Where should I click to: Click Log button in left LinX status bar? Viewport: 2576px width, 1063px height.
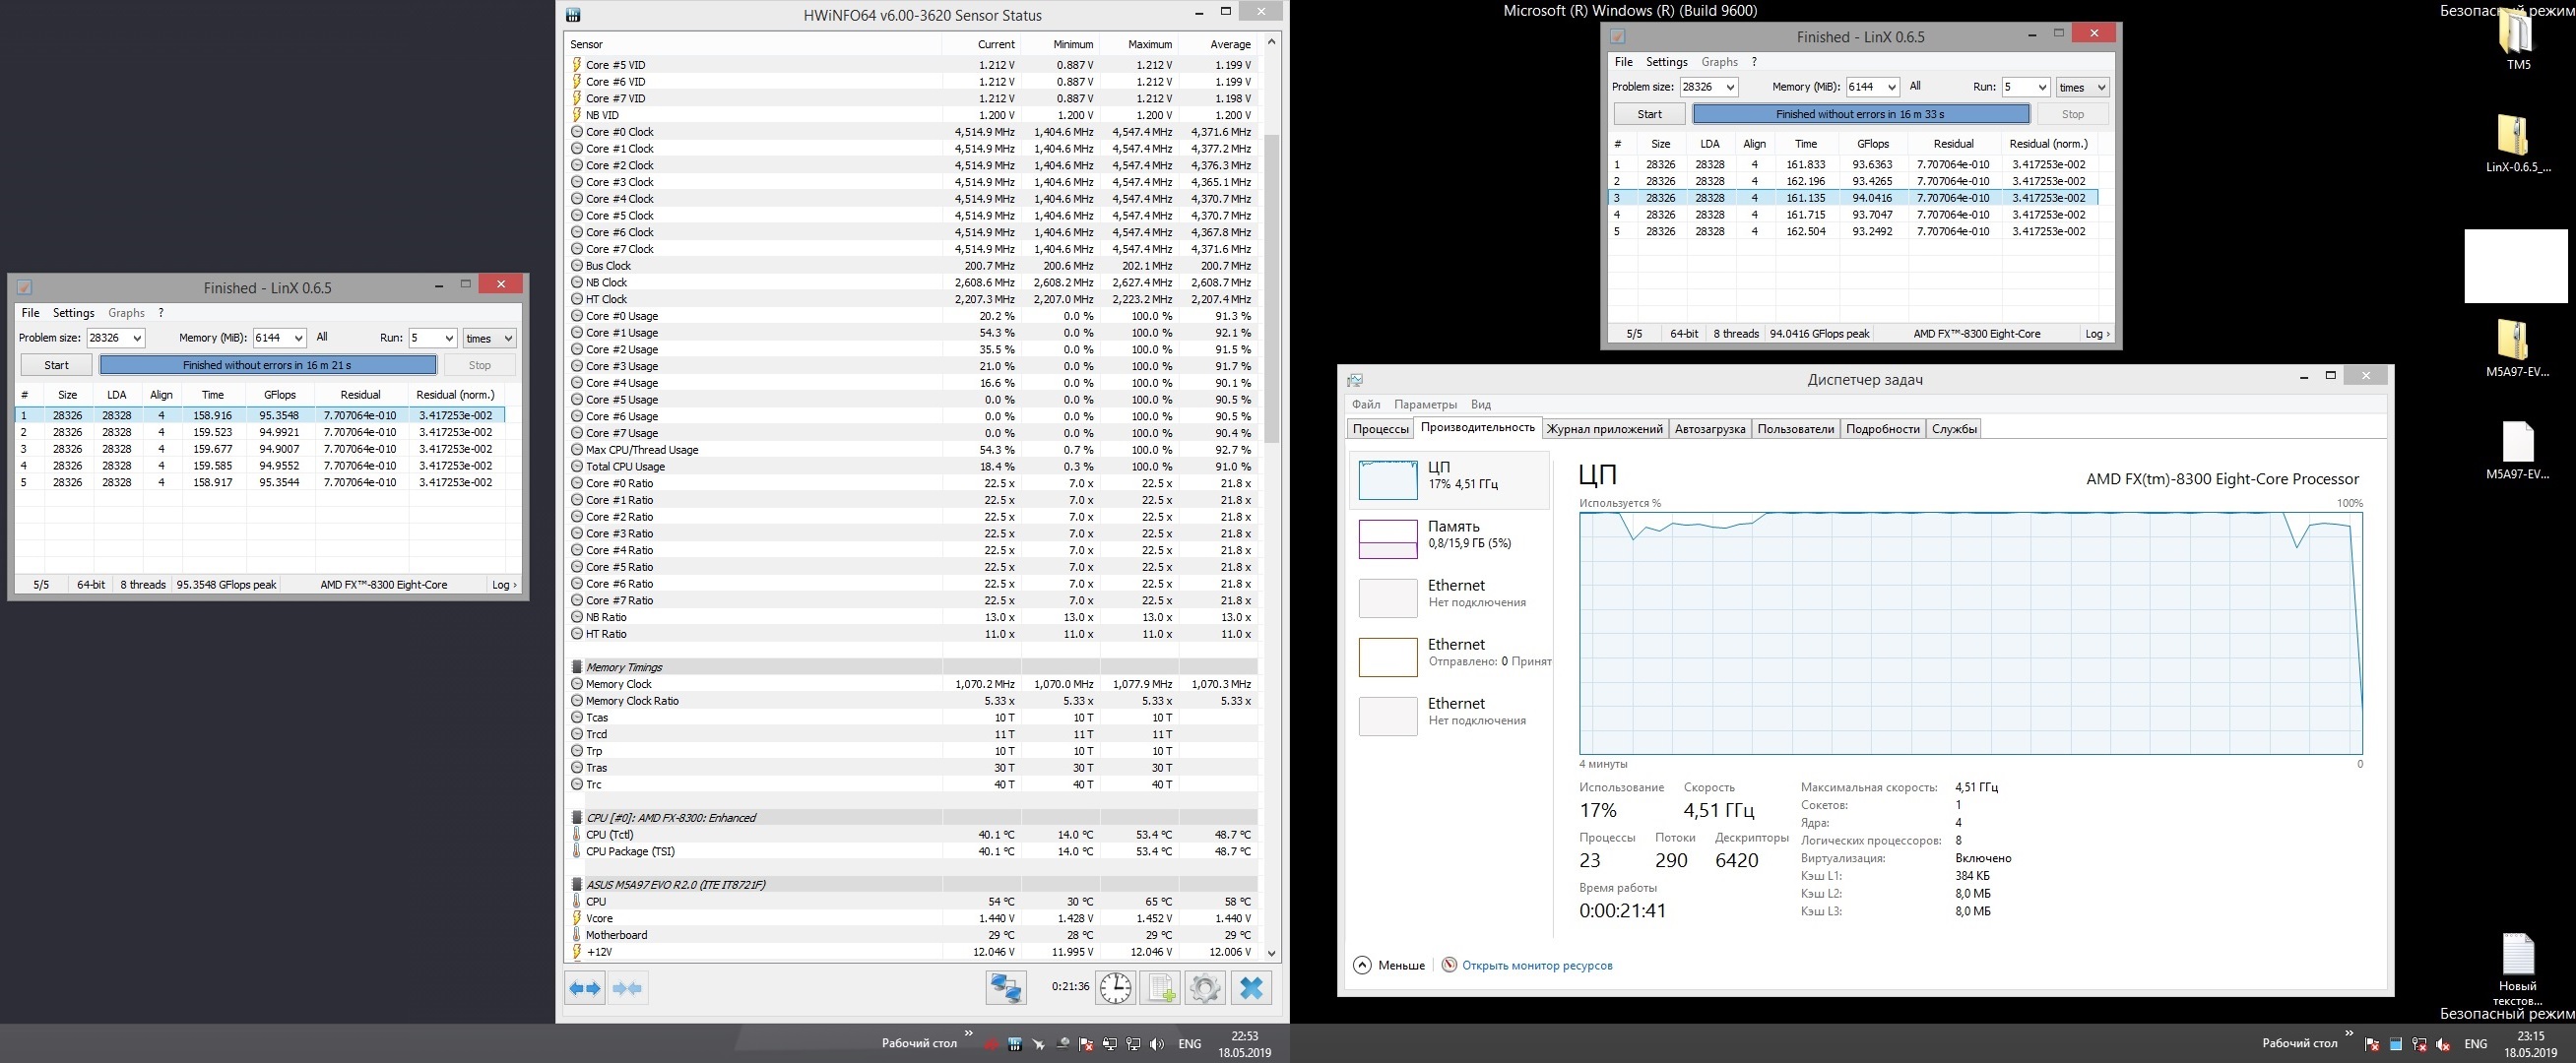[504, 585]
